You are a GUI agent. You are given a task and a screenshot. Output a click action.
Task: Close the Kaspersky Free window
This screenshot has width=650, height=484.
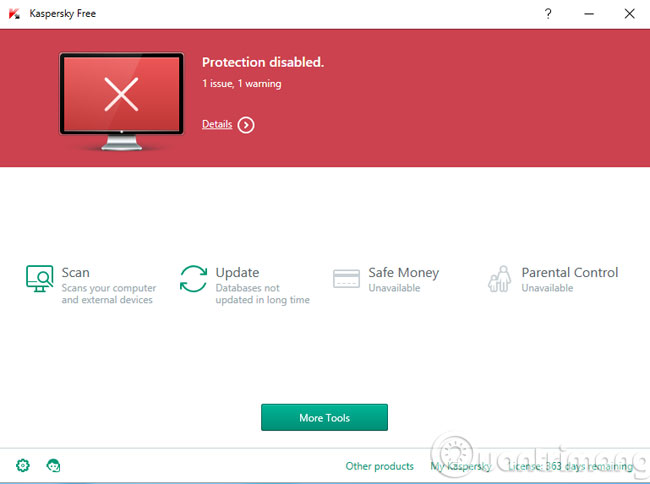(x=629, y=14)
